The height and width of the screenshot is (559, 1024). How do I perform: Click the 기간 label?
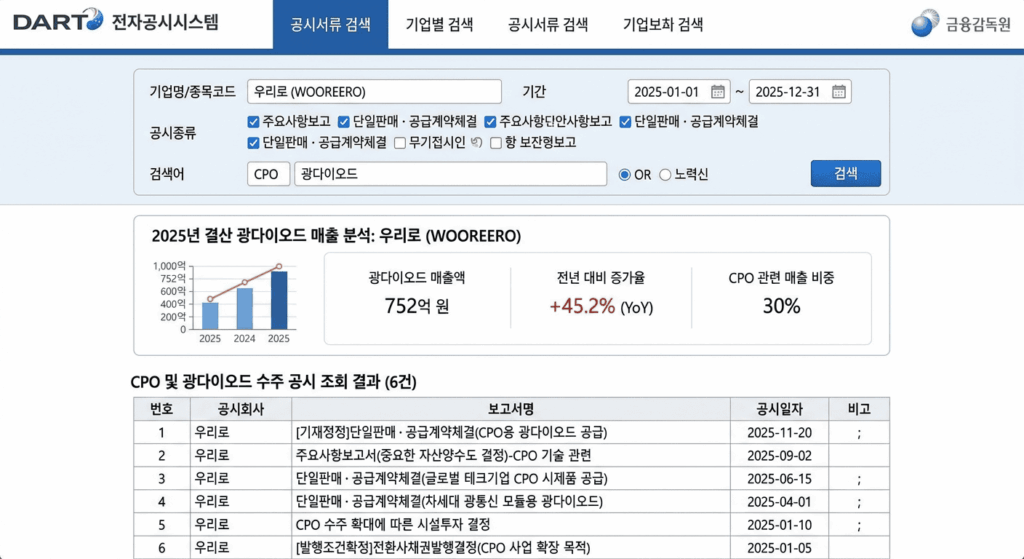[x=534, y=91]
